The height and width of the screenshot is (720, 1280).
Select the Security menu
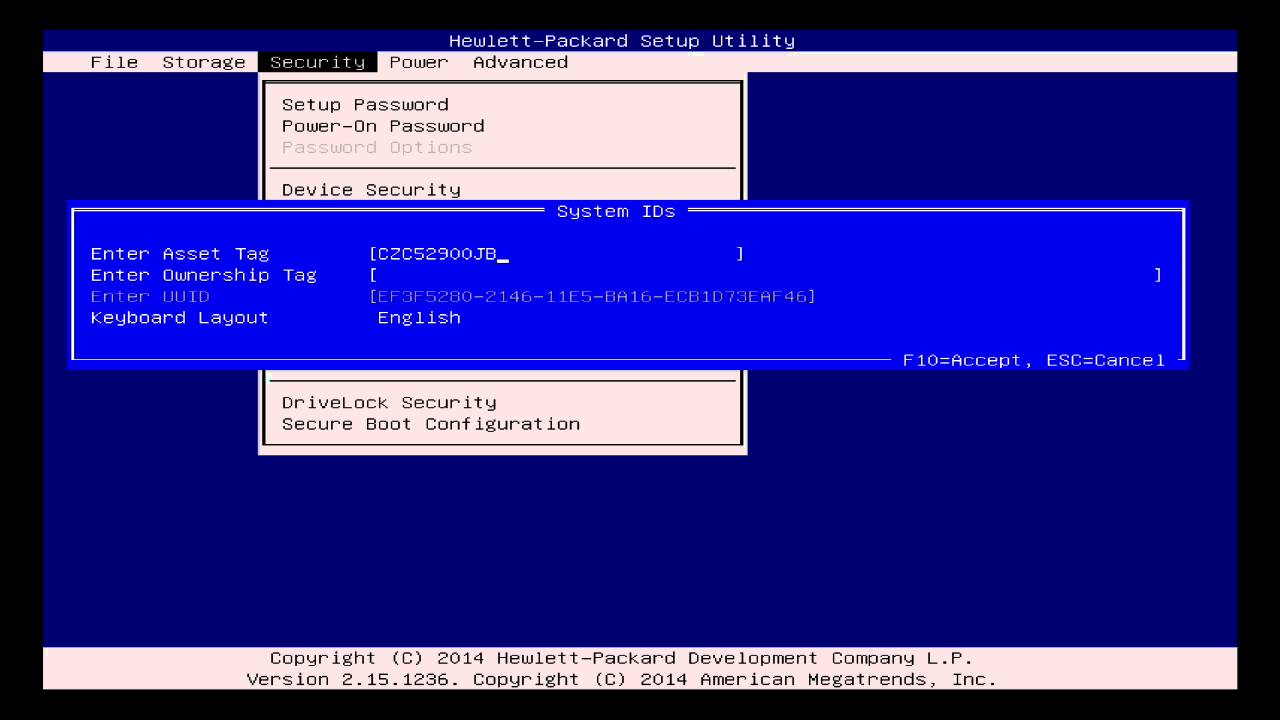tap(317, 62)
